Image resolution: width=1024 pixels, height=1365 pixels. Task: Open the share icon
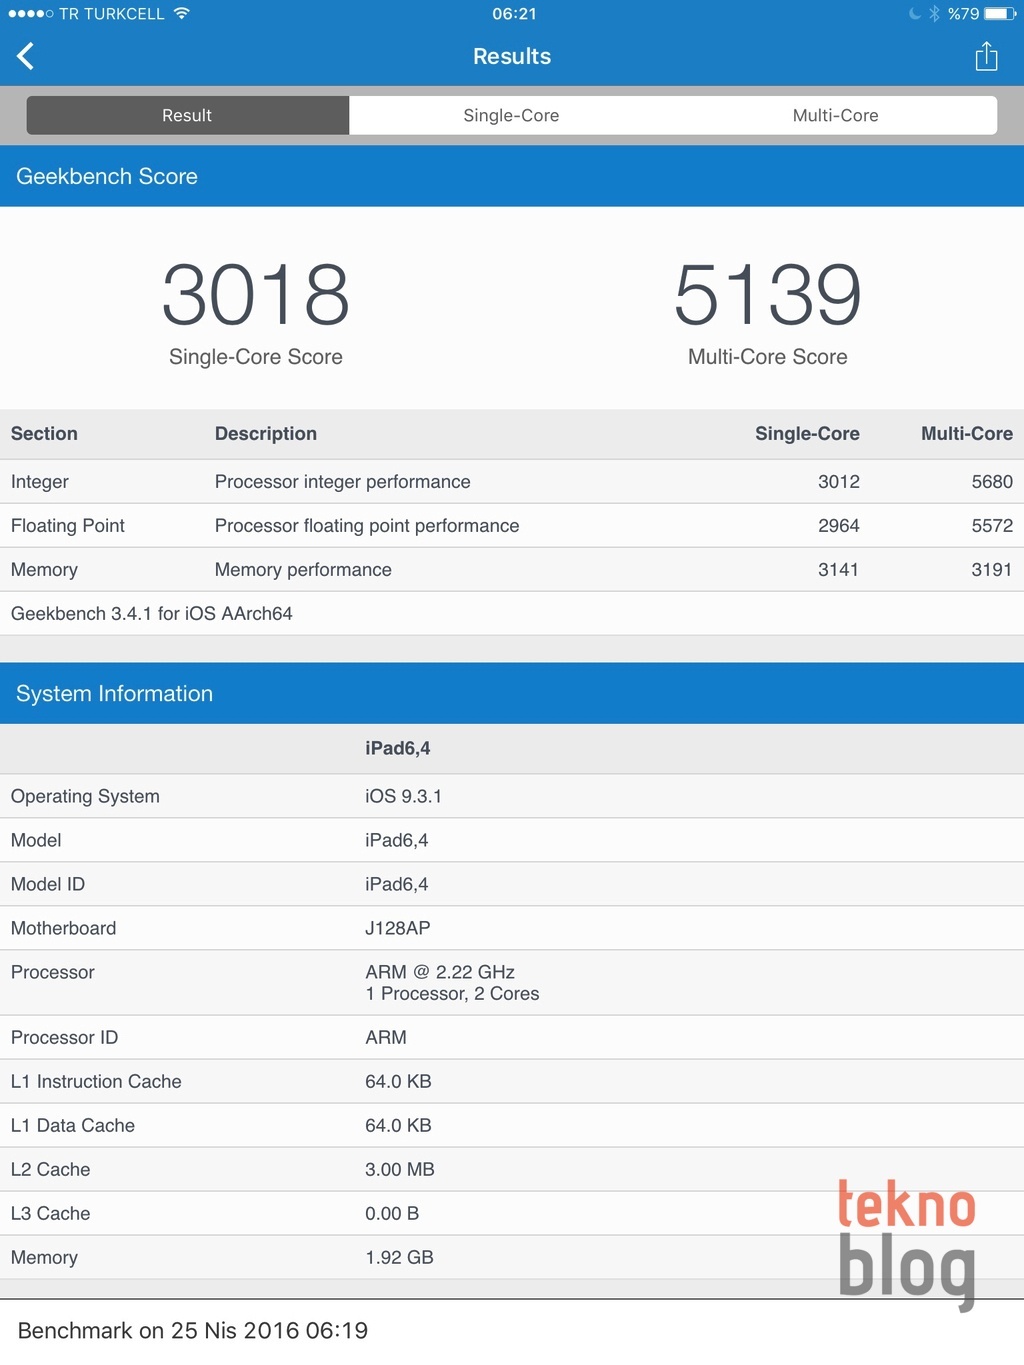coord(986,56)
